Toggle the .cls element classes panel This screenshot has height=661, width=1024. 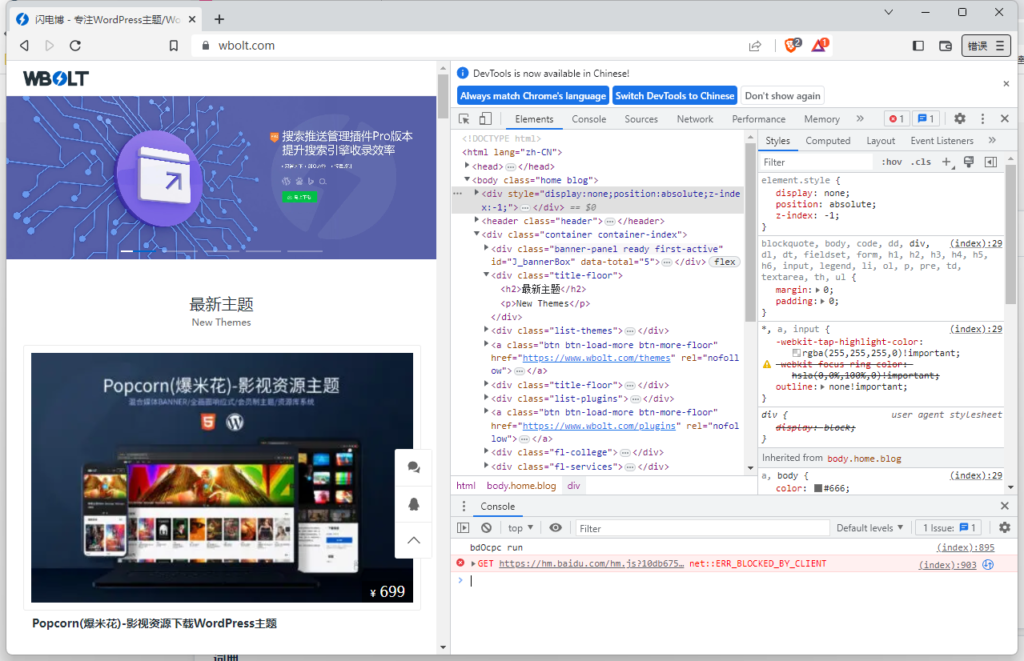[x=920, y=162]
